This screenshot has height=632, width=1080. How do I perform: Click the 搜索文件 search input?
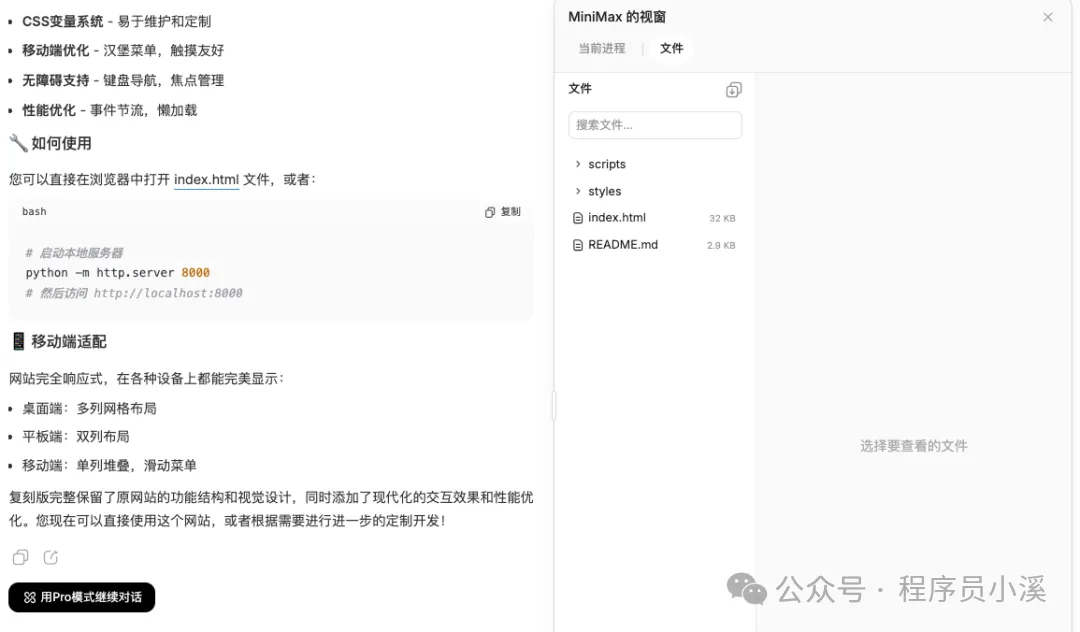(655, 125)
